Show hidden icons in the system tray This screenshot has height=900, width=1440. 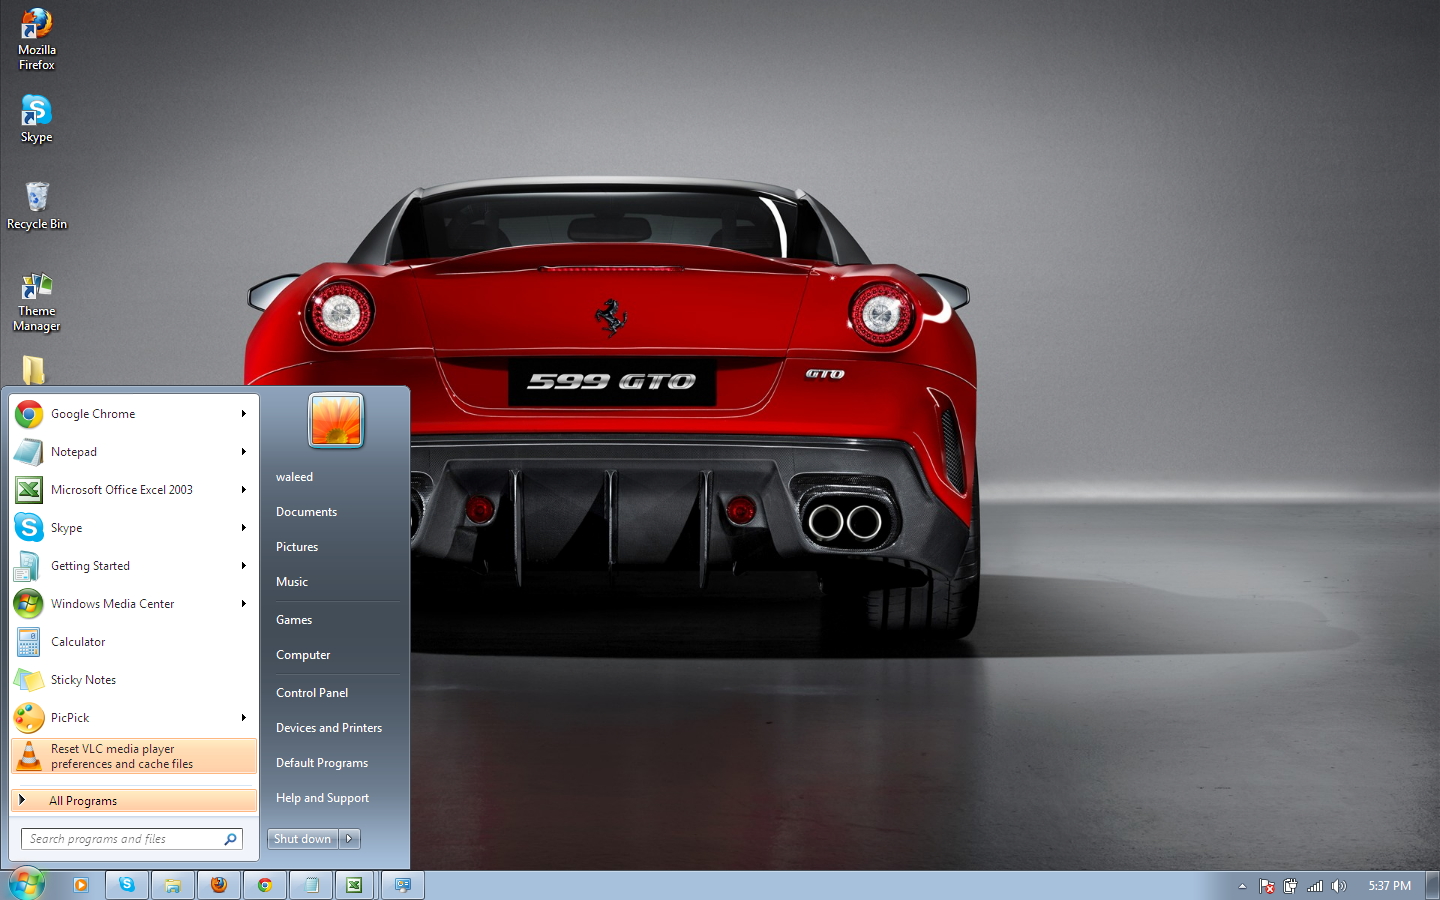[1242, 886]
